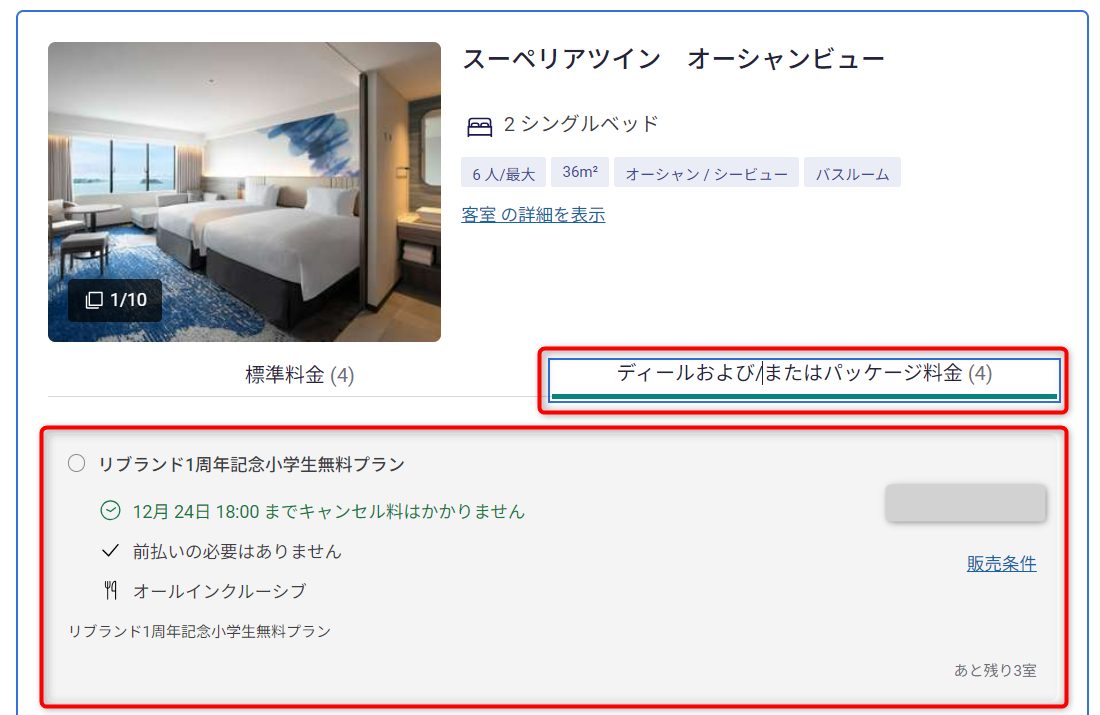Click the room title スーペリアツイン オーシャンビュー
Image resolution: width=1100 pixels, height=715 pixels.
[673, 59]
